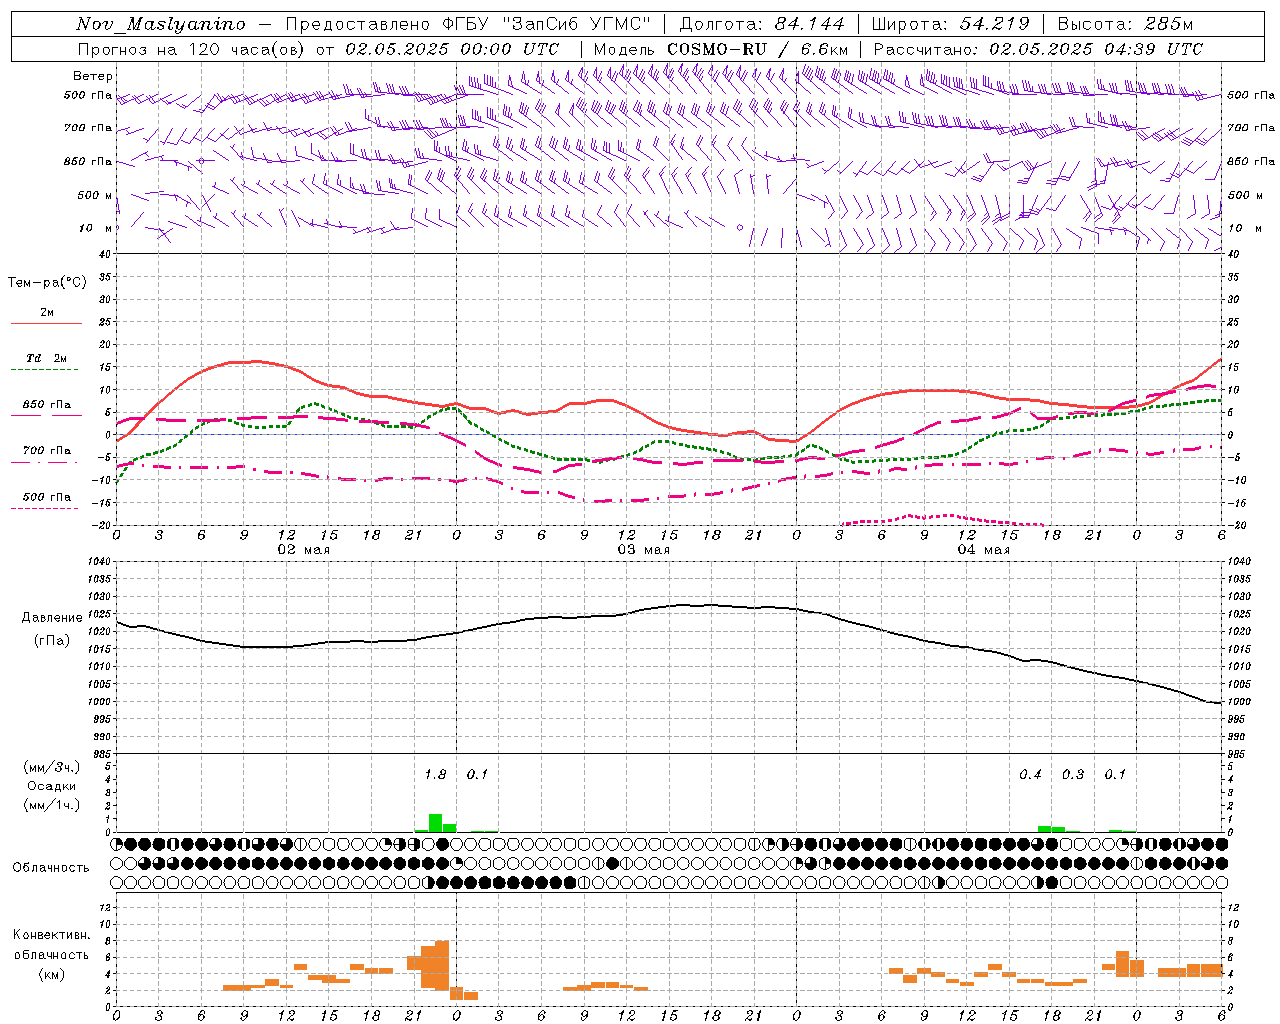Click the tallest orange convective cloud bar
The height and width of the screenshot is (1024, 1280).
pos(442,965)
